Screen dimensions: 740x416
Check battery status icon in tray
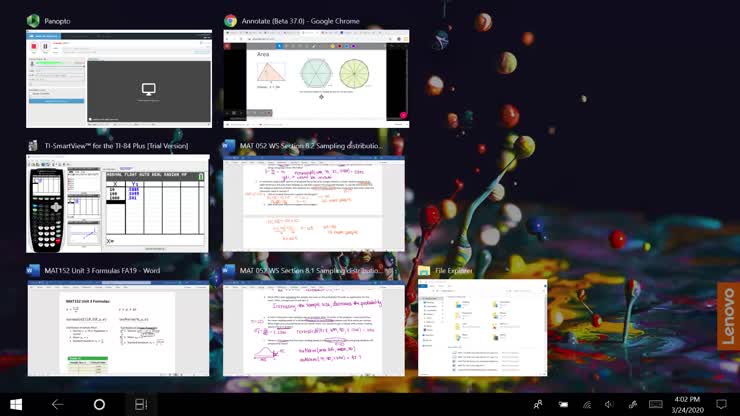(564, 404)
